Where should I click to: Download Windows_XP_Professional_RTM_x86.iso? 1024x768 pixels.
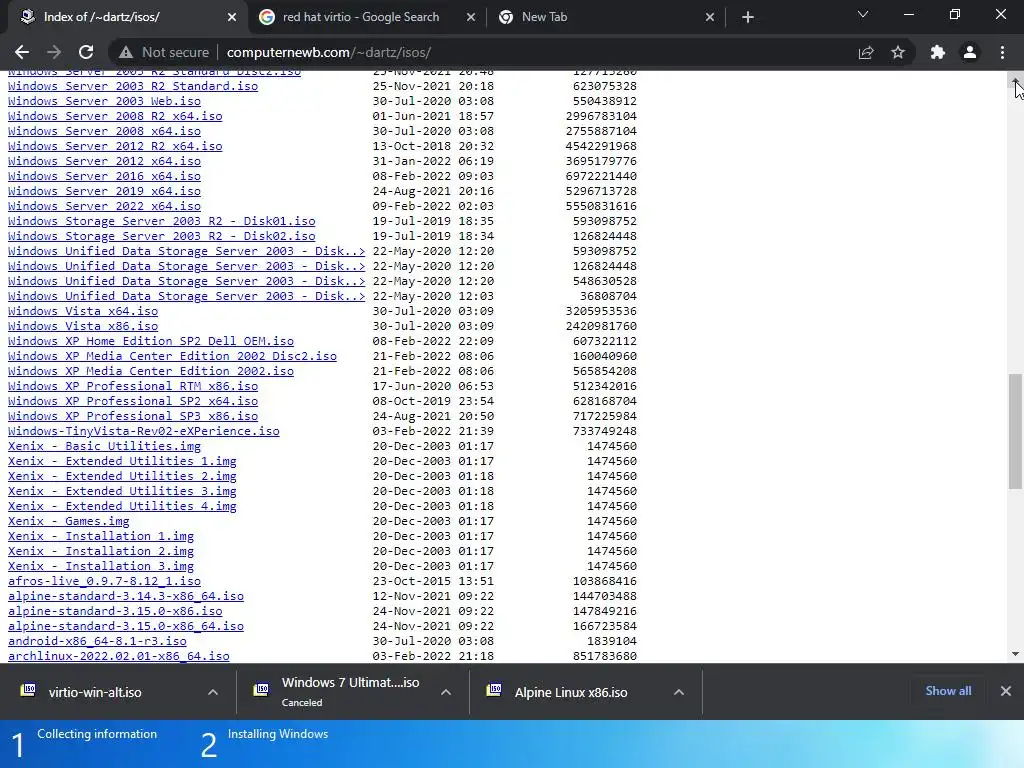coord(133,387)
